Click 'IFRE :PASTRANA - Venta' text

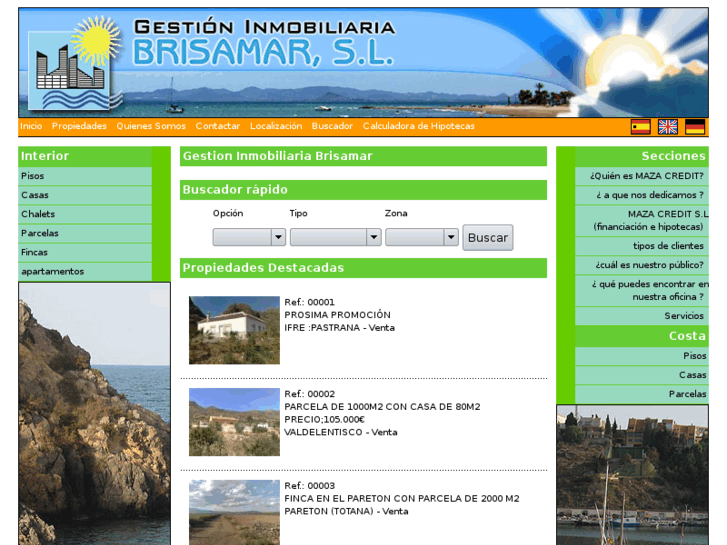tap(339, 328)
